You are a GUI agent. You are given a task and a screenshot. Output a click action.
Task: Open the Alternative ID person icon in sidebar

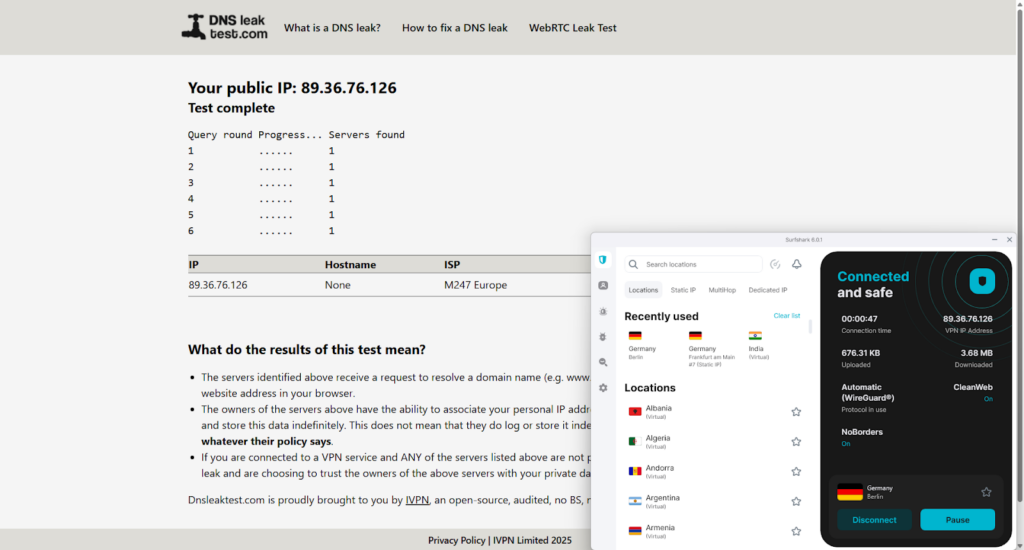[x=603, y=285]
